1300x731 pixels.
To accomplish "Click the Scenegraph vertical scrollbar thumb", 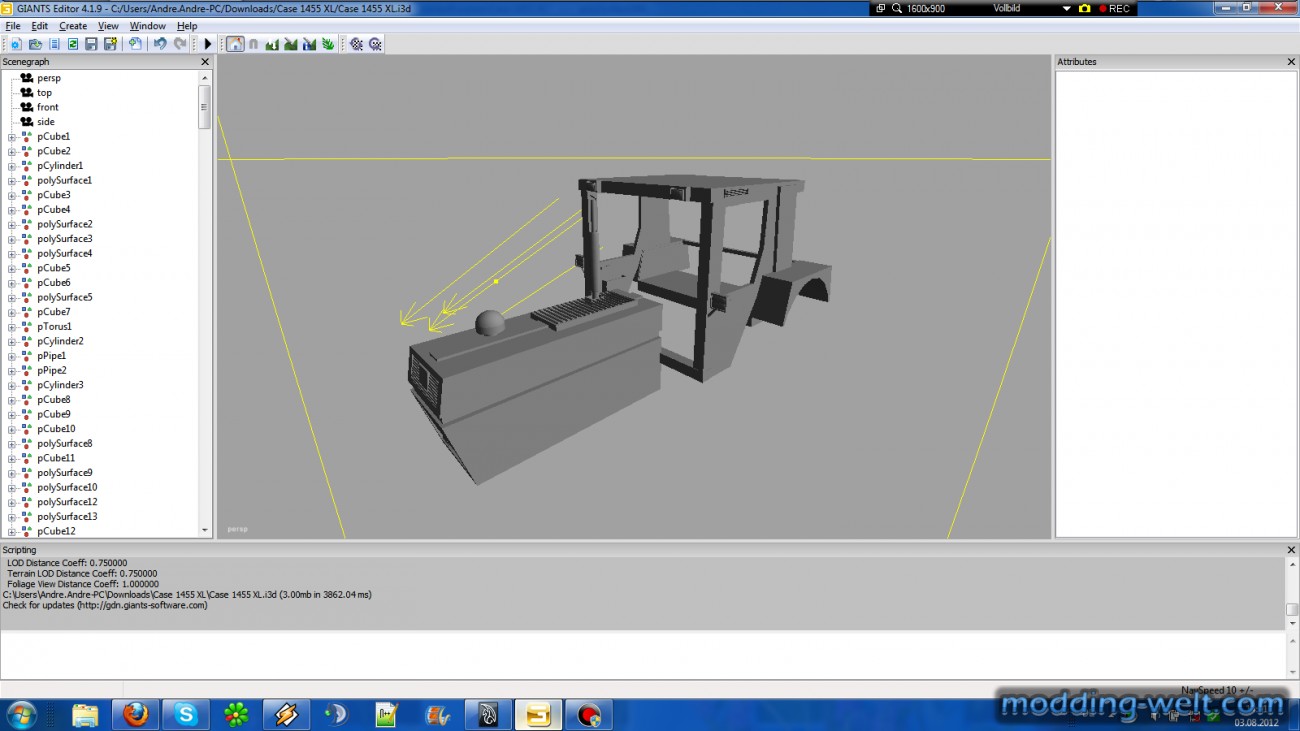I will coord(205,106).
